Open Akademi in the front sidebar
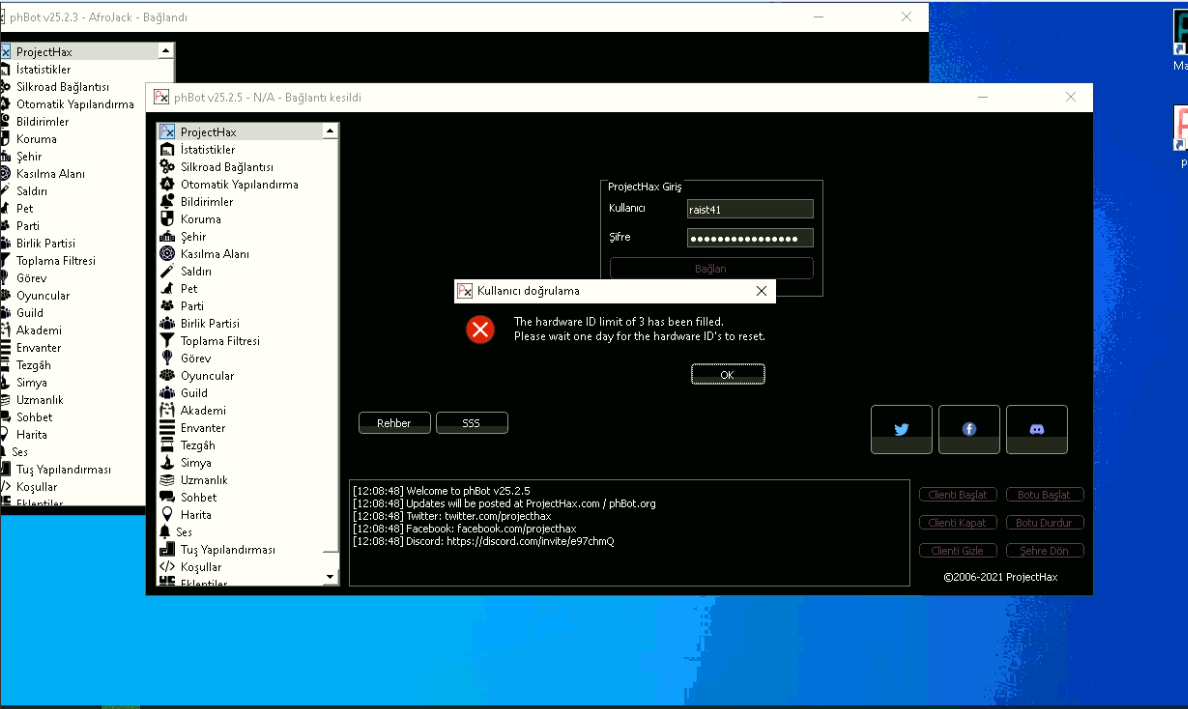Image resolution: width=1188 pixels, height=709 pixels. tap(203, 411)
